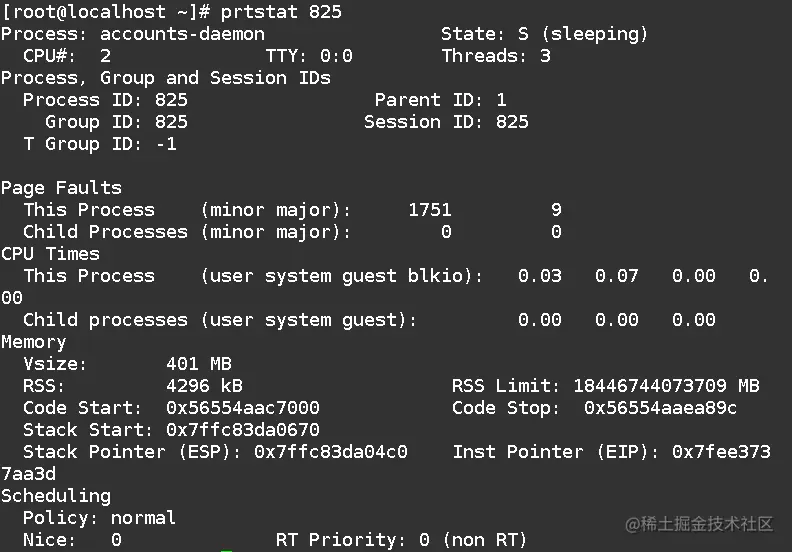The width and height of the screenshot is (792, 552).
Task: Click the Stack Start address 0x7ffc83da0670
Action: (242, 430)
